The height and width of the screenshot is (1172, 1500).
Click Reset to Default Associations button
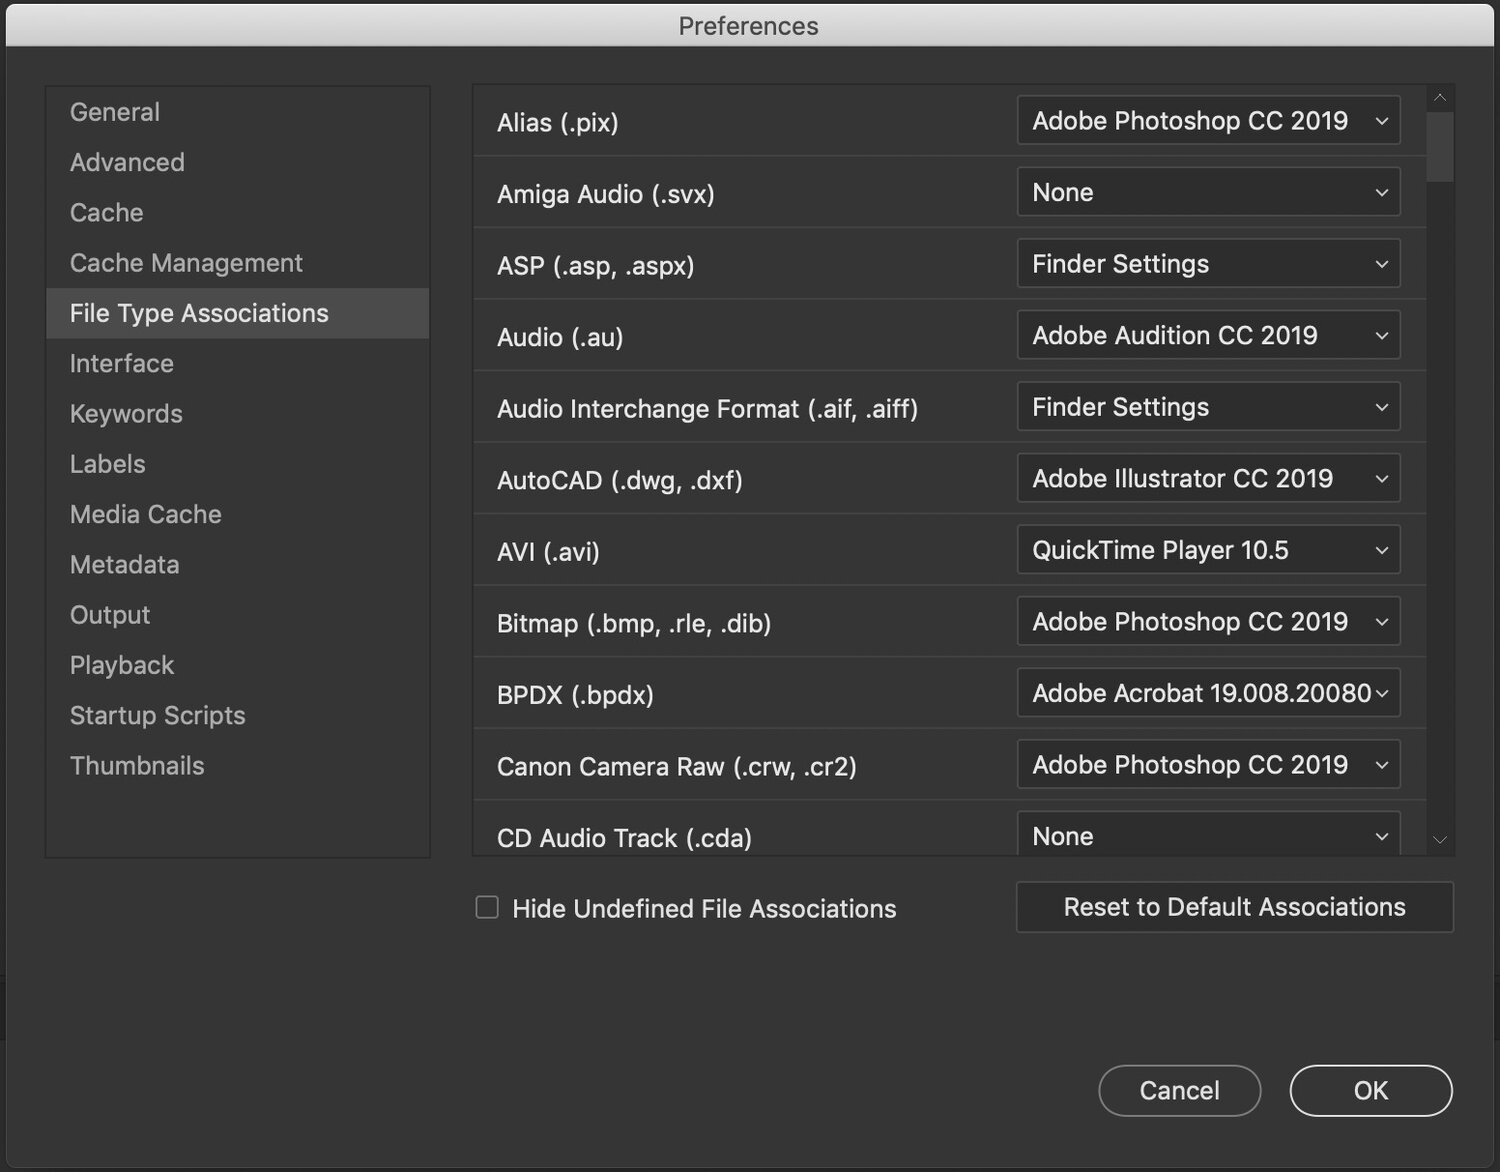click(1234, 907)
